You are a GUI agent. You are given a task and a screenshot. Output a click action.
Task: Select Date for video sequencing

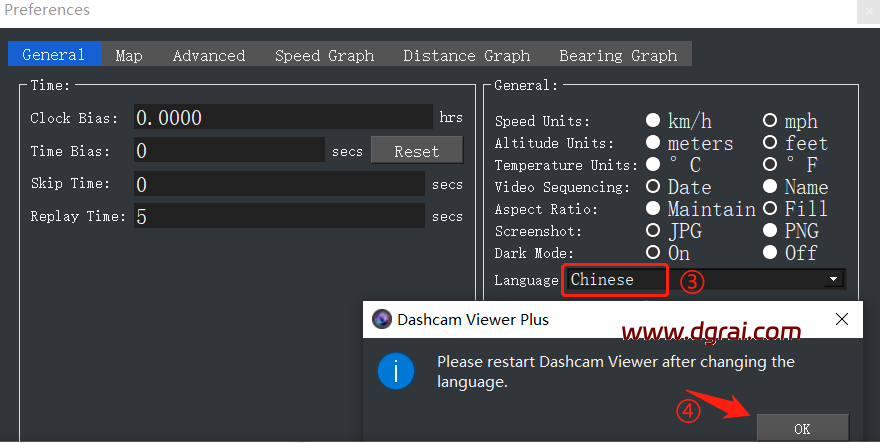[x=653, y=187]
